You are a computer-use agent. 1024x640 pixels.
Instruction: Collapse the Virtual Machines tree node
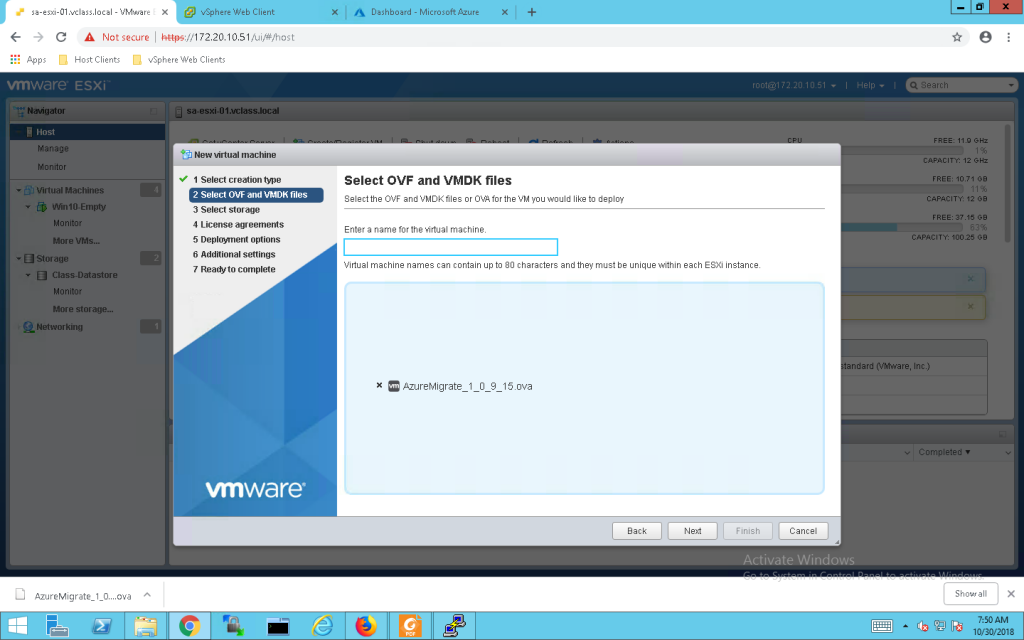(x=18, y=191)
